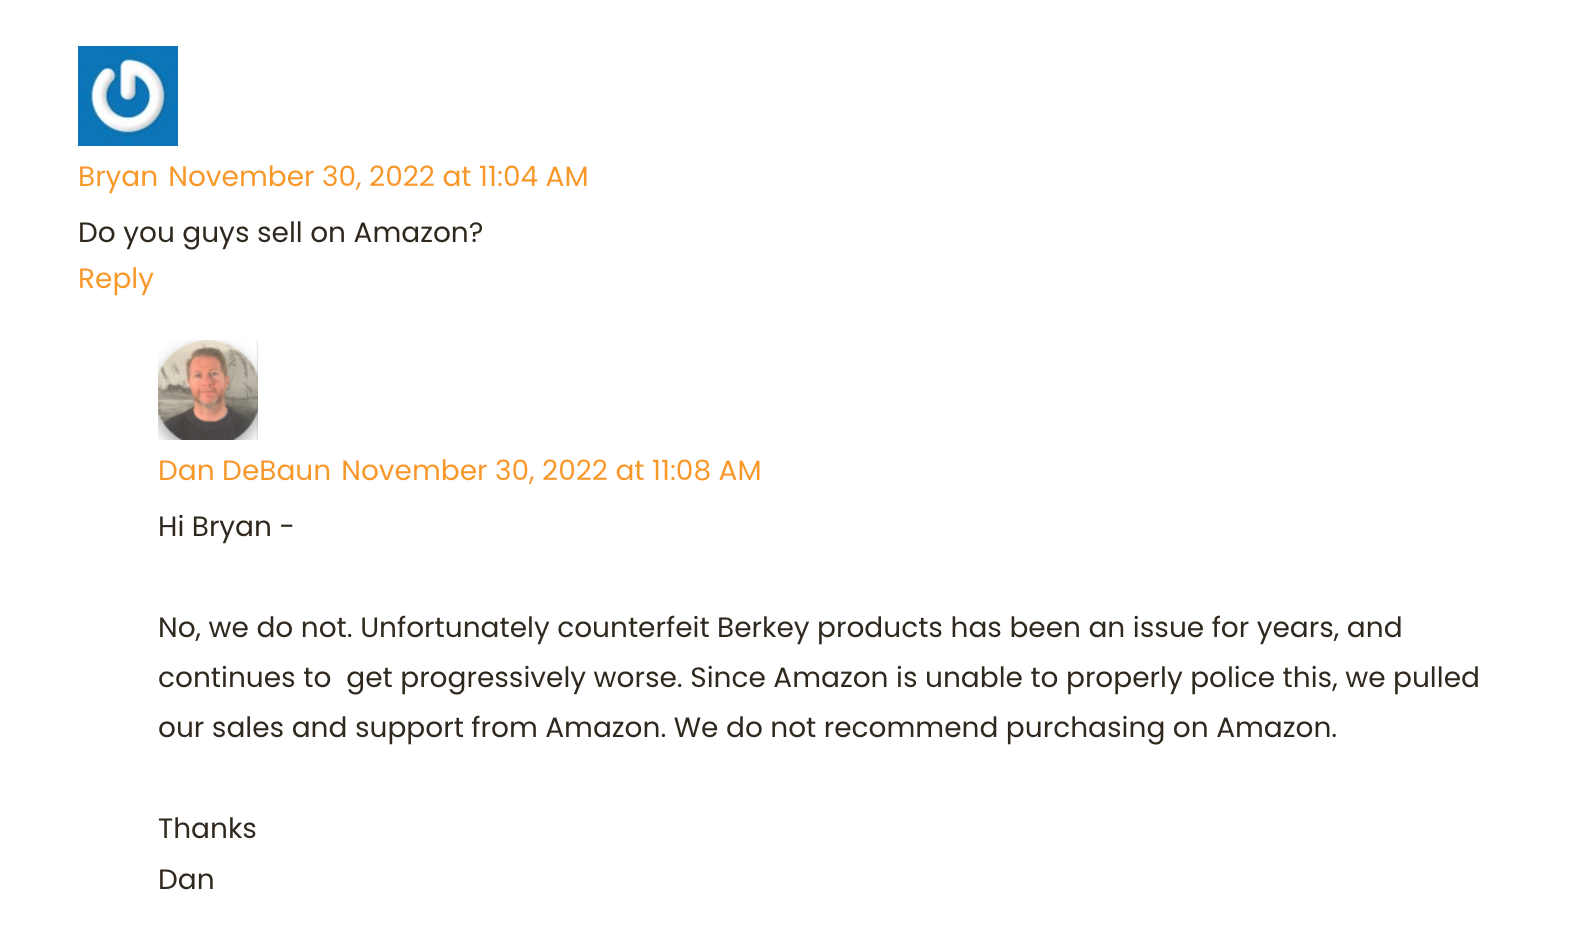
Task: Open the Bryan author name link
Action: click(x=118, y=177)
